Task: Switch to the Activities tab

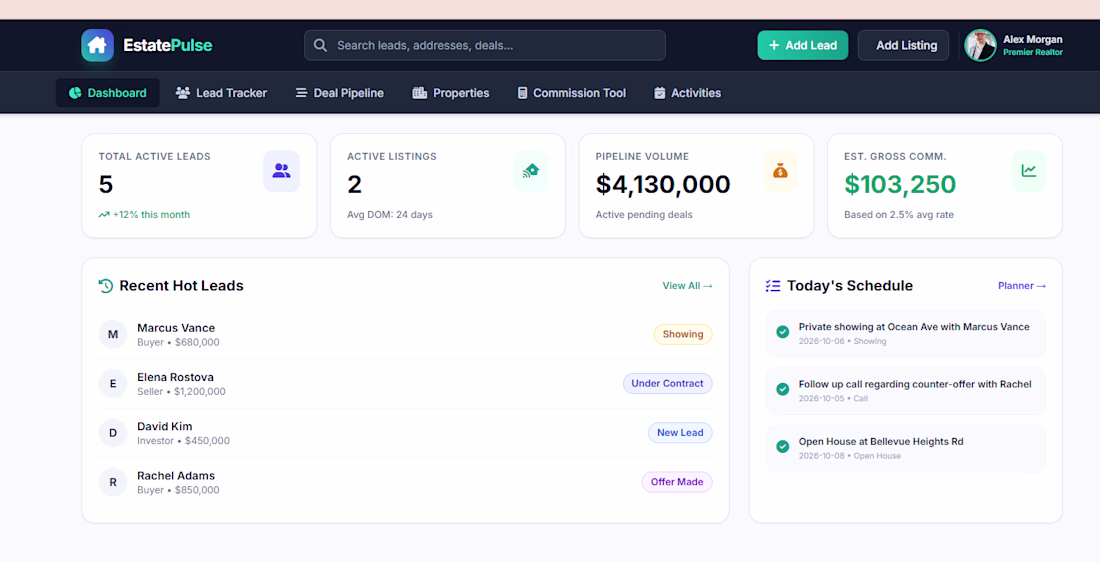Action: pyautogui.click(x=688, y=93)
